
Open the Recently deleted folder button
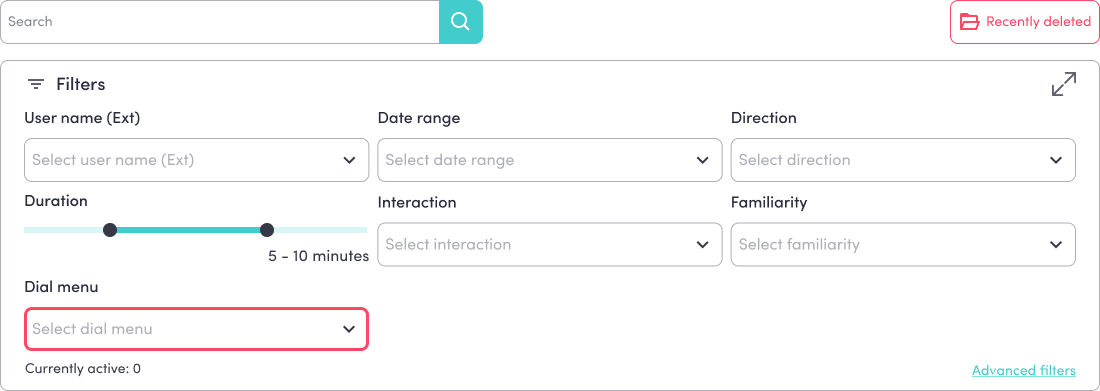point(1025,22)
